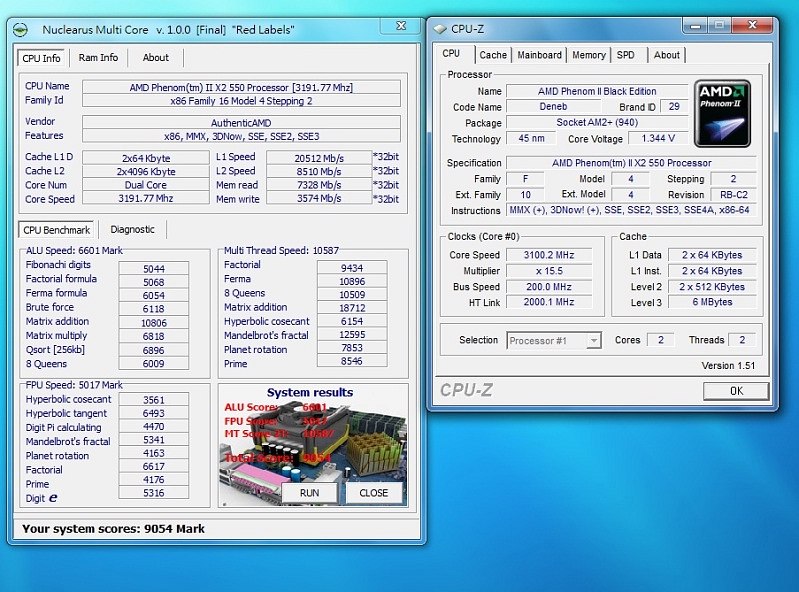The width and height of the screenshot is (799, 592).
Task: Click the Cores count value in CPU-Z
Action: 660,340
